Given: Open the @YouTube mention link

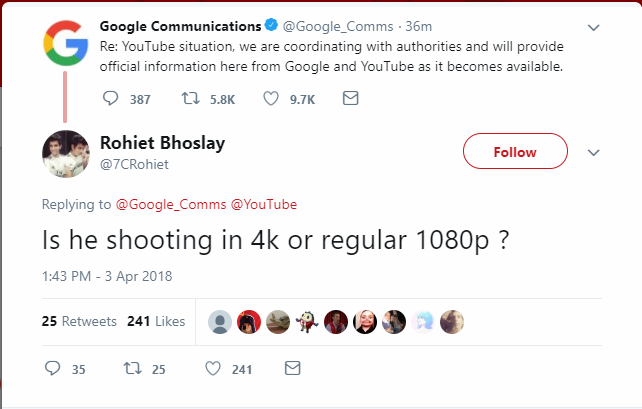Looking at the screenshot, I should point(264,205).
